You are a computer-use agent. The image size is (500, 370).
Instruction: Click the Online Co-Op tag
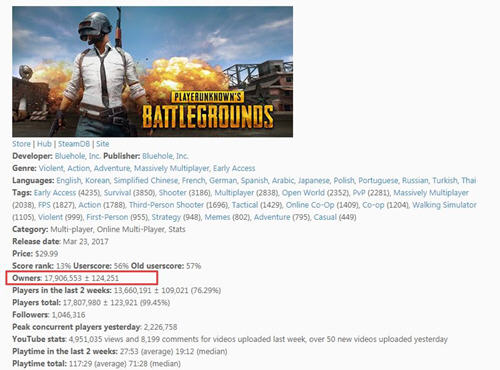pos(310,205)
